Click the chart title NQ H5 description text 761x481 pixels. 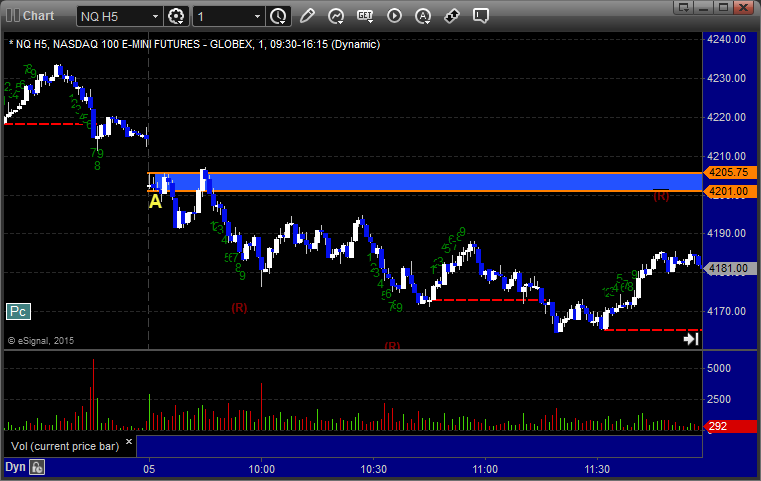point(194,44)
